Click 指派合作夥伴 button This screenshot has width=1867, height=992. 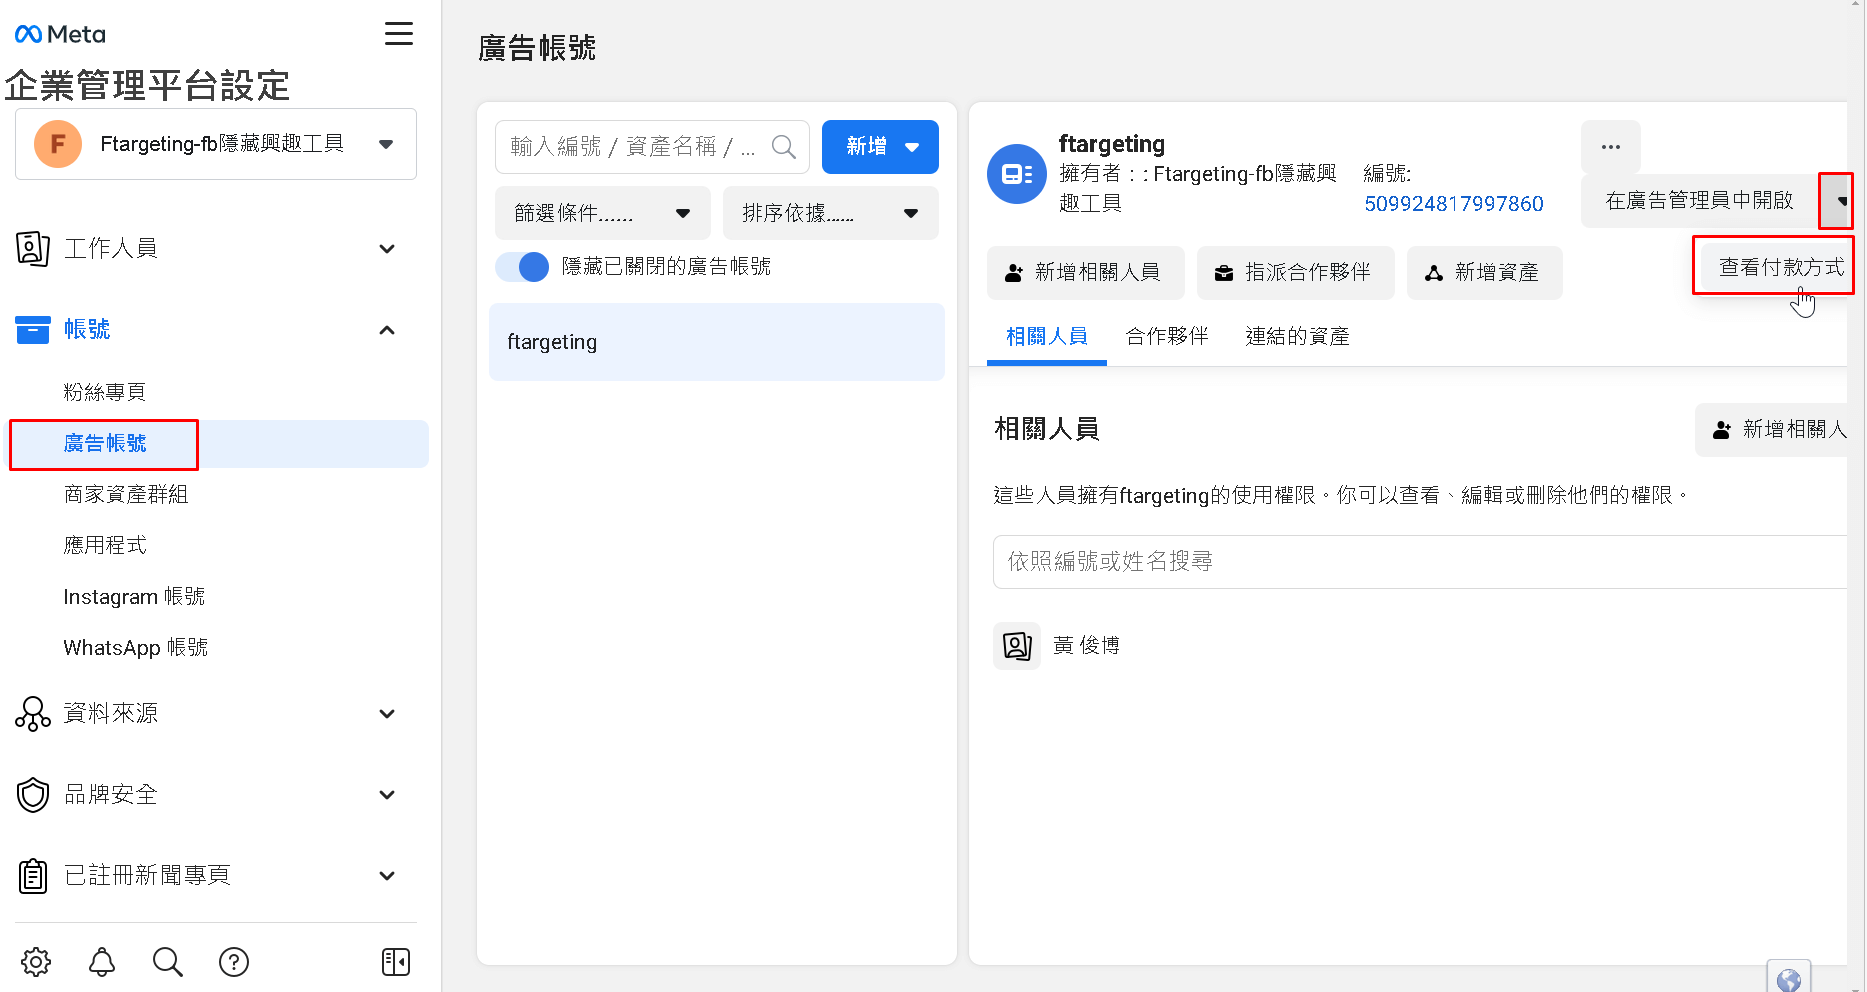[x=1296, y=273]
